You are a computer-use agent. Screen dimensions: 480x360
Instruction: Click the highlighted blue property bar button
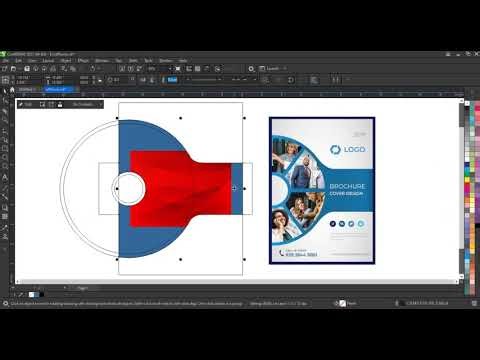pos(172,80)
